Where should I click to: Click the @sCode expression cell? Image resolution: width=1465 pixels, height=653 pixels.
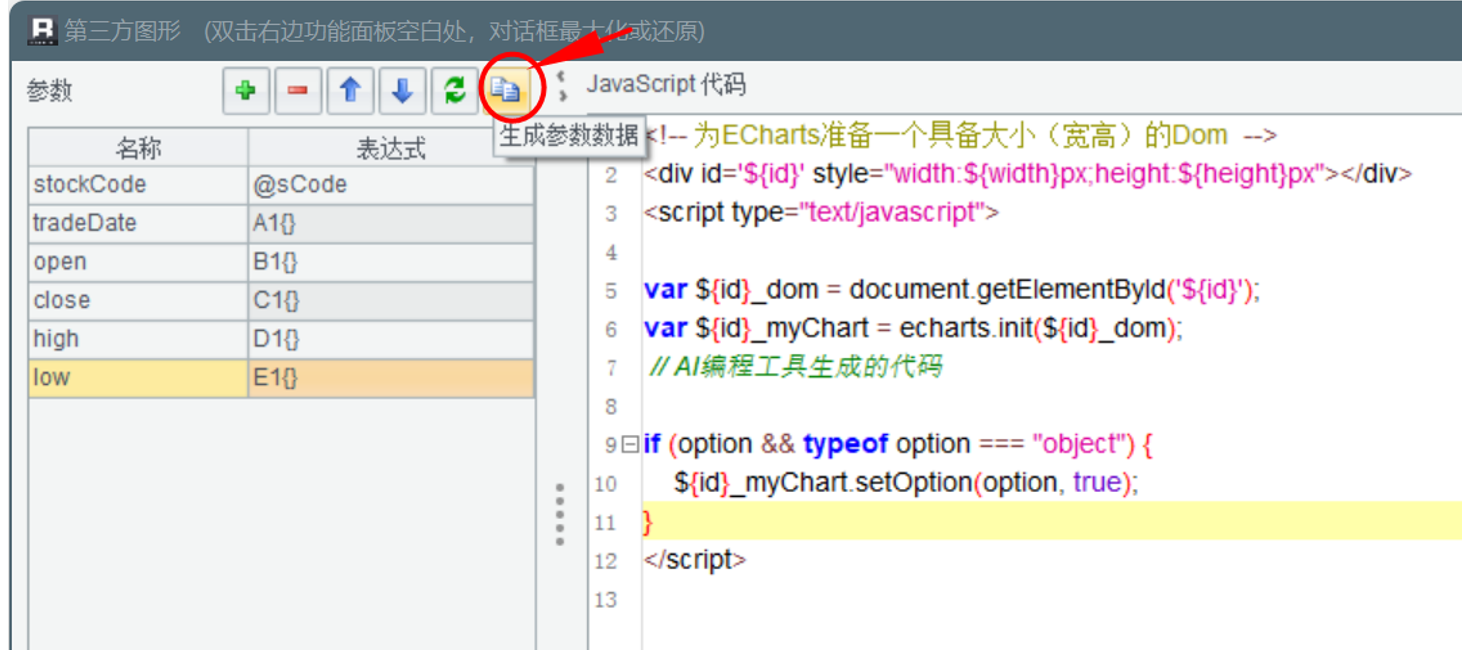(x=391, y=185)
